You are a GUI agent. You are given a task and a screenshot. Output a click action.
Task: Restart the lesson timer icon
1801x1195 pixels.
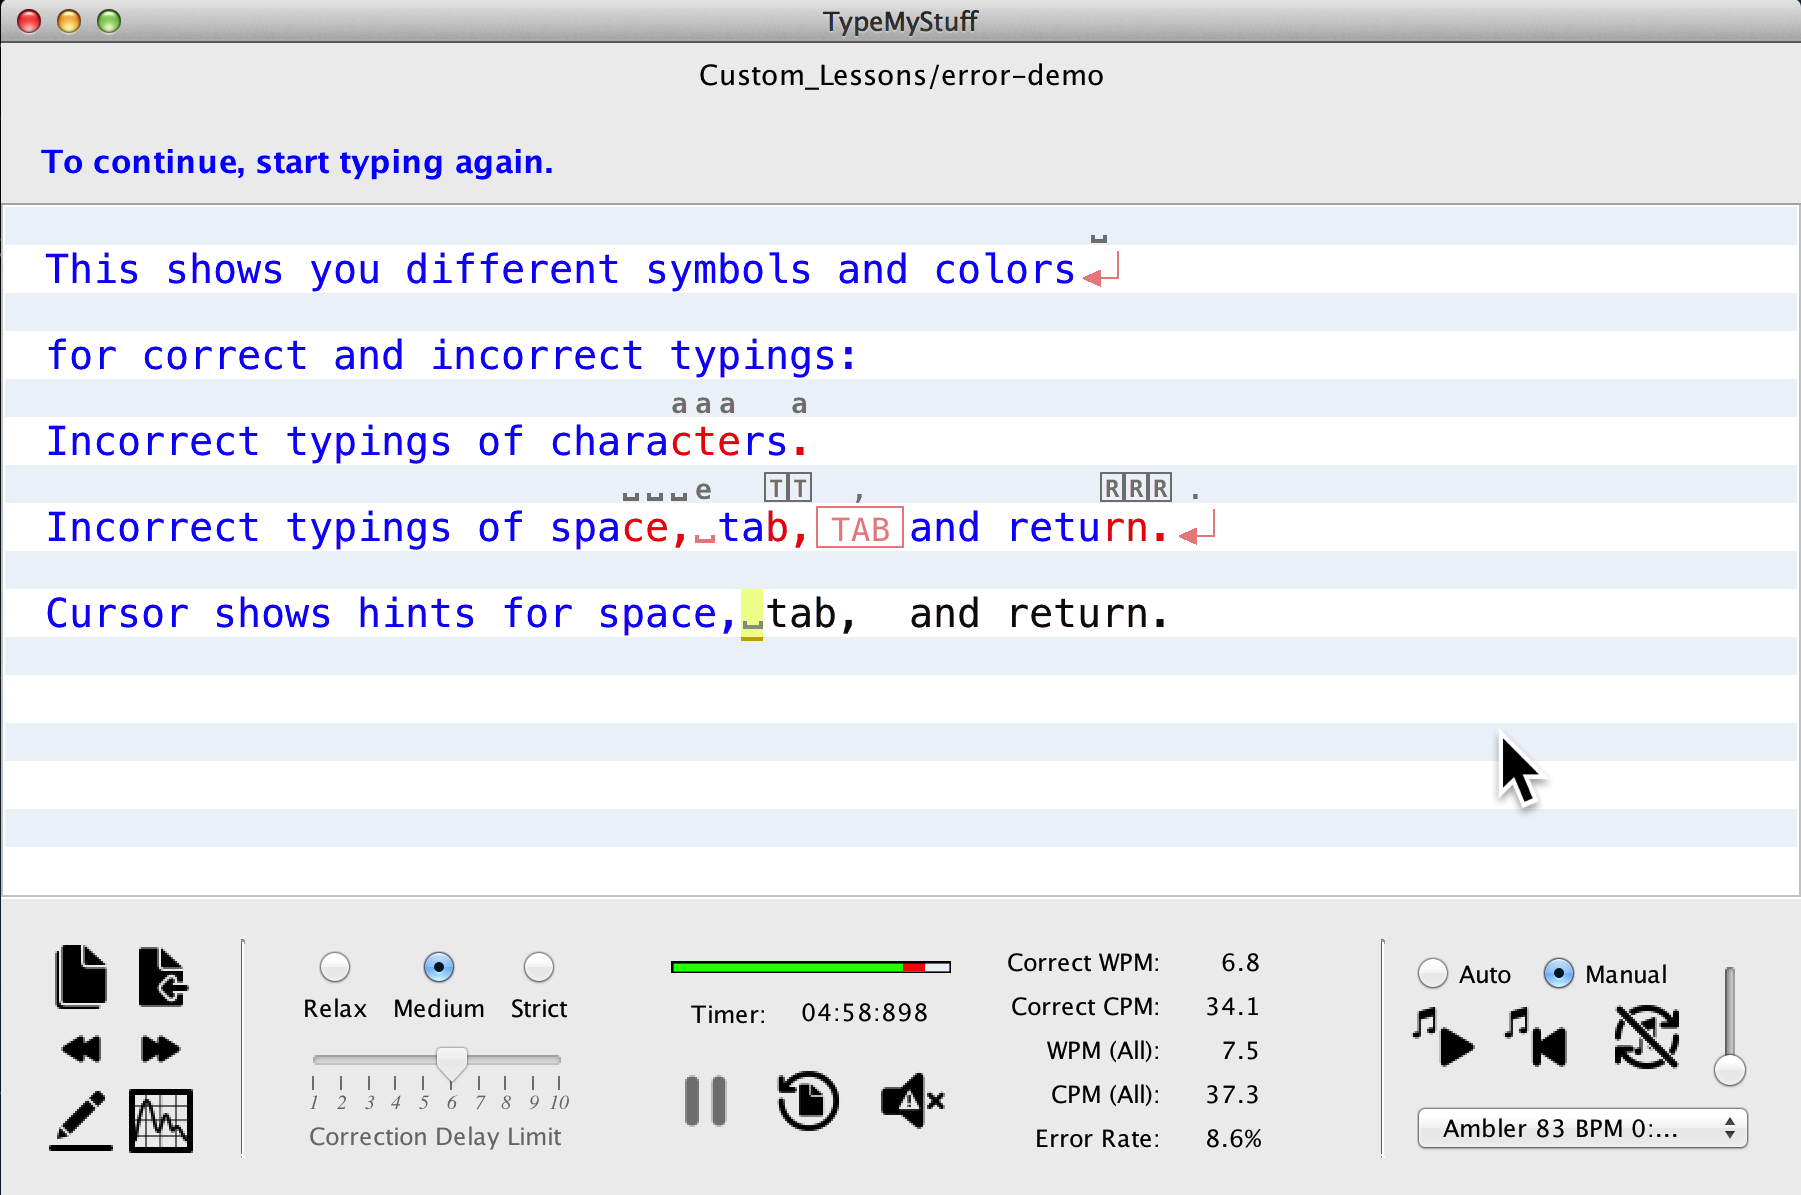(x=808, y=1101)
